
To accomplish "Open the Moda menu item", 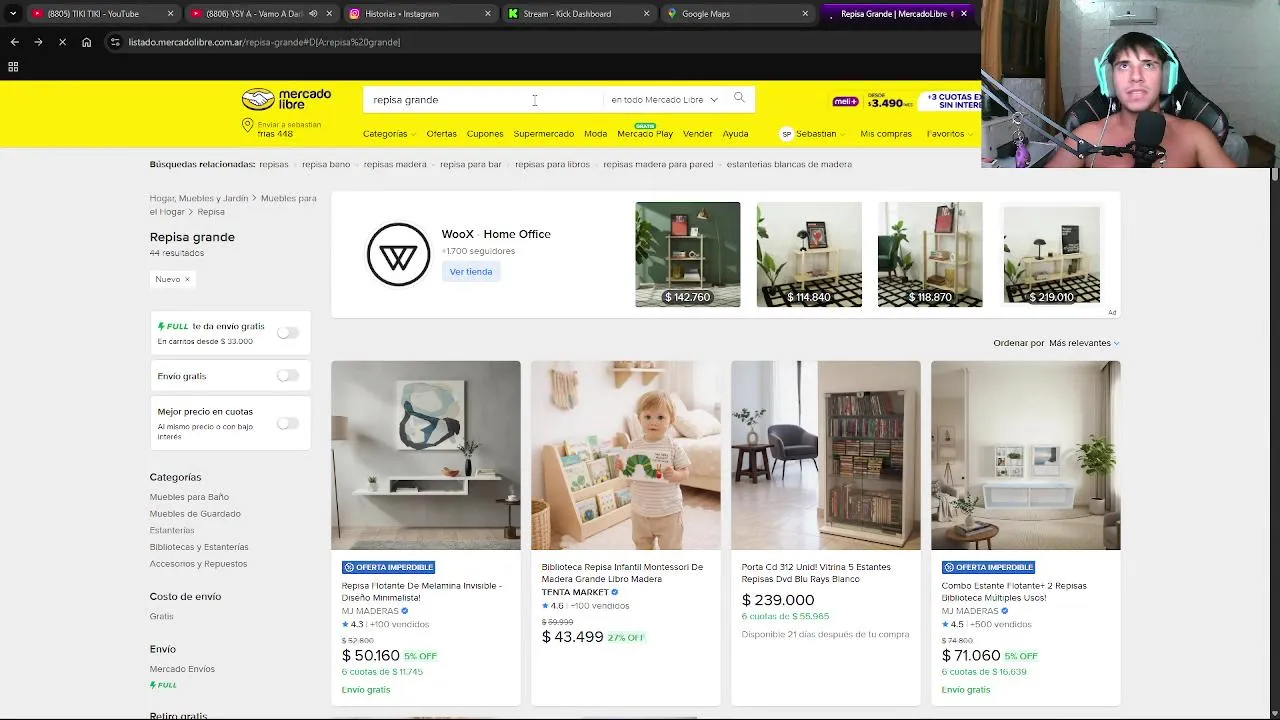I will click(595, 134).
